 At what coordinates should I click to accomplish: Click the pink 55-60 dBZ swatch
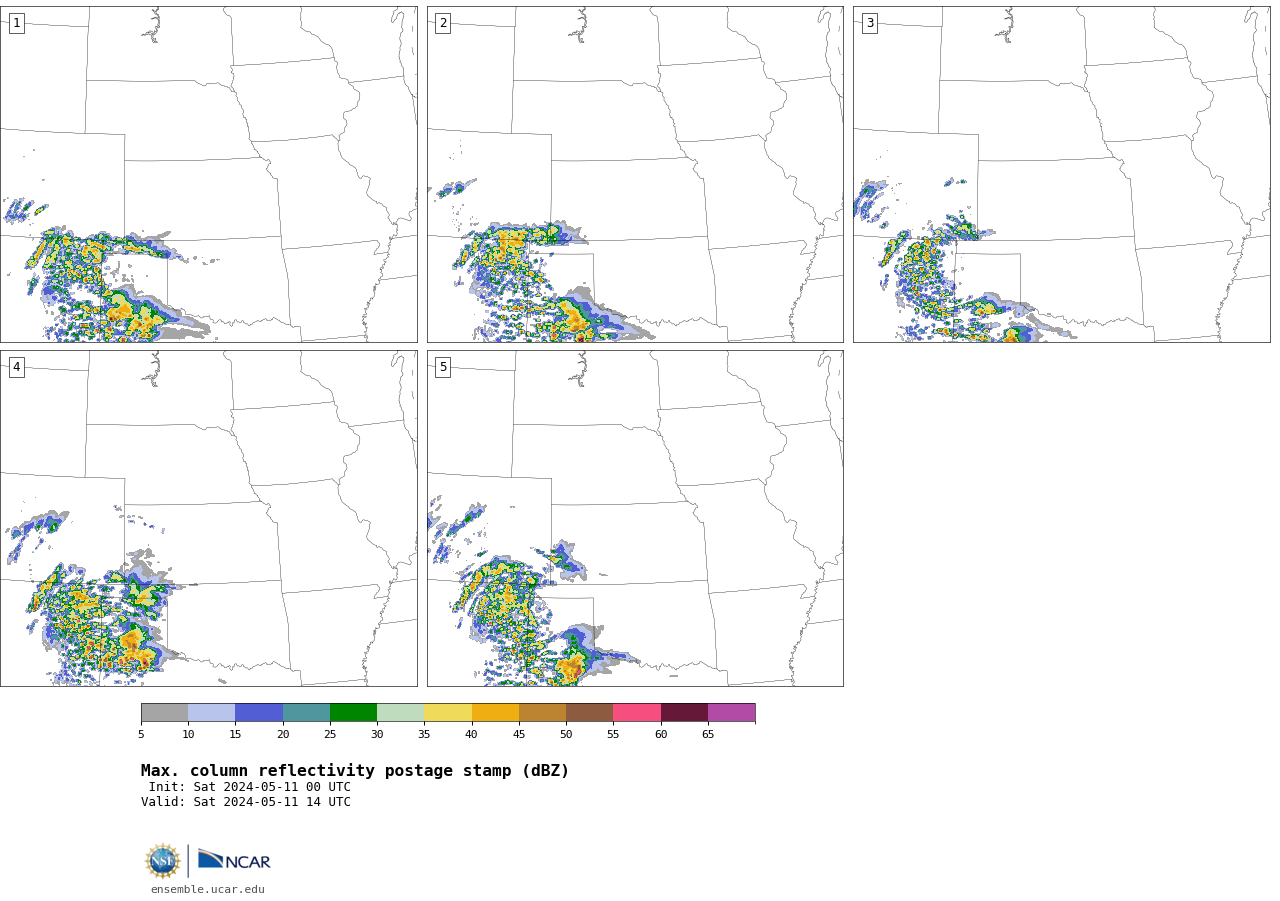click(637, 712)
